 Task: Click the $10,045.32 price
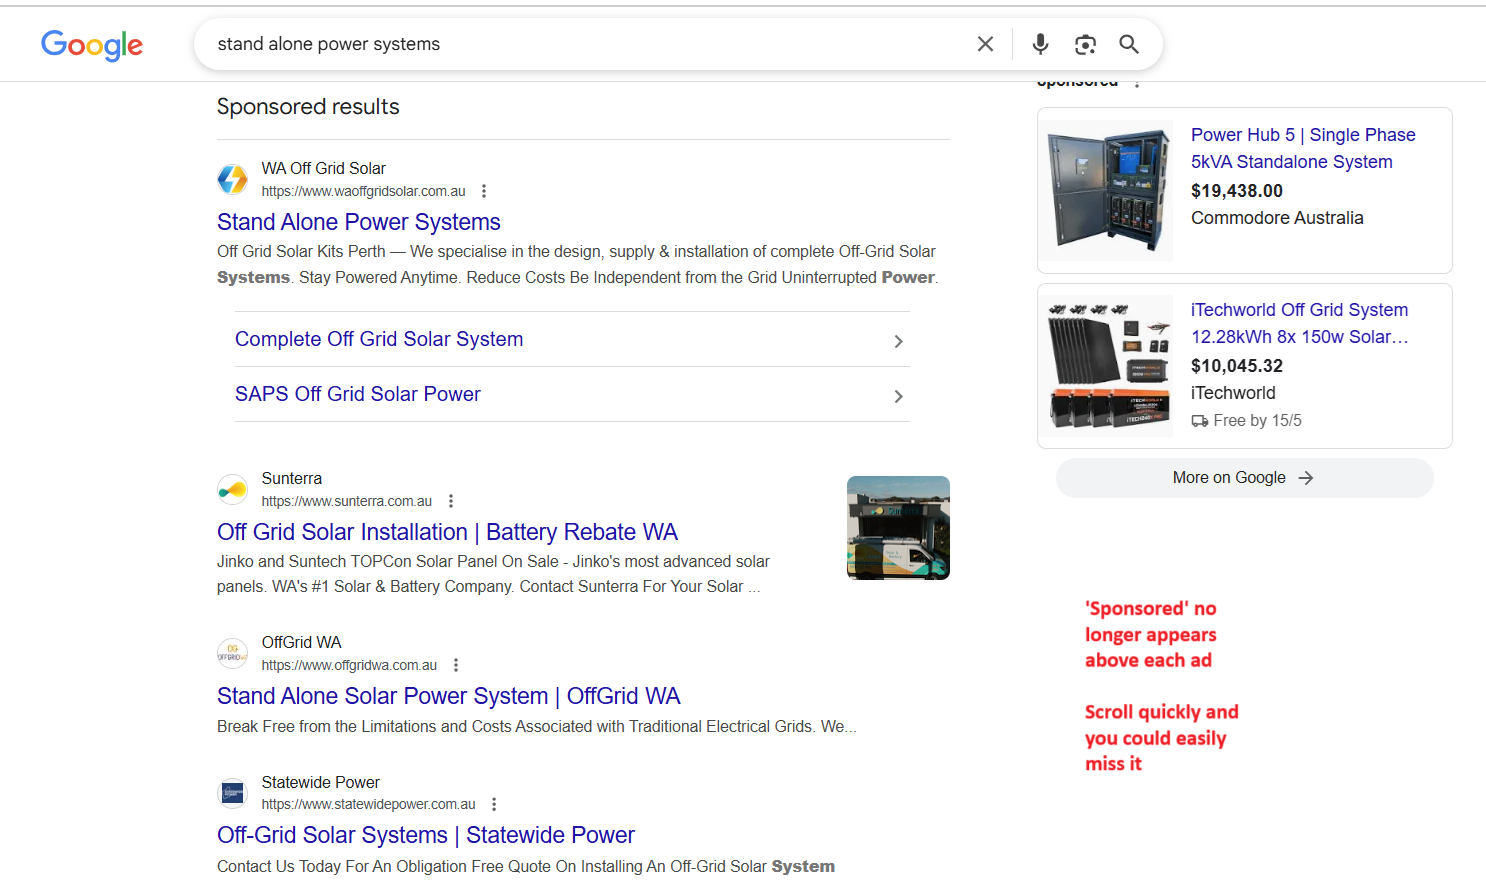point(1237,366)
